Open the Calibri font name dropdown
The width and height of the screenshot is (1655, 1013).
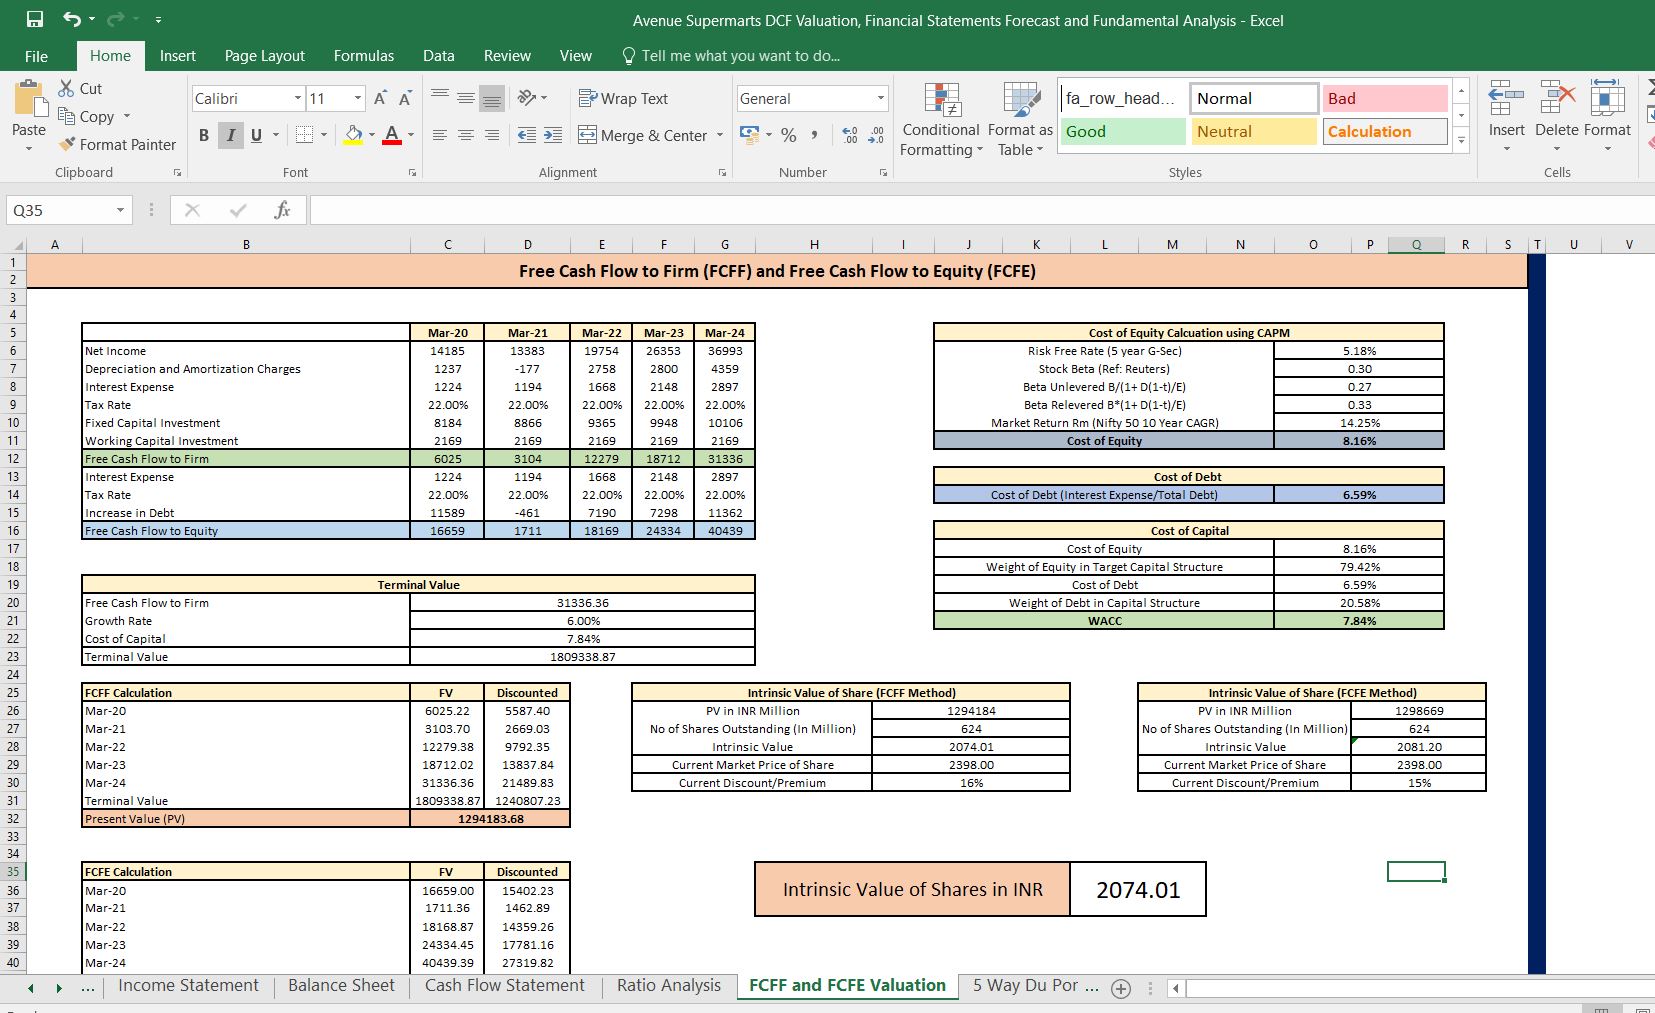click(298, 98)
